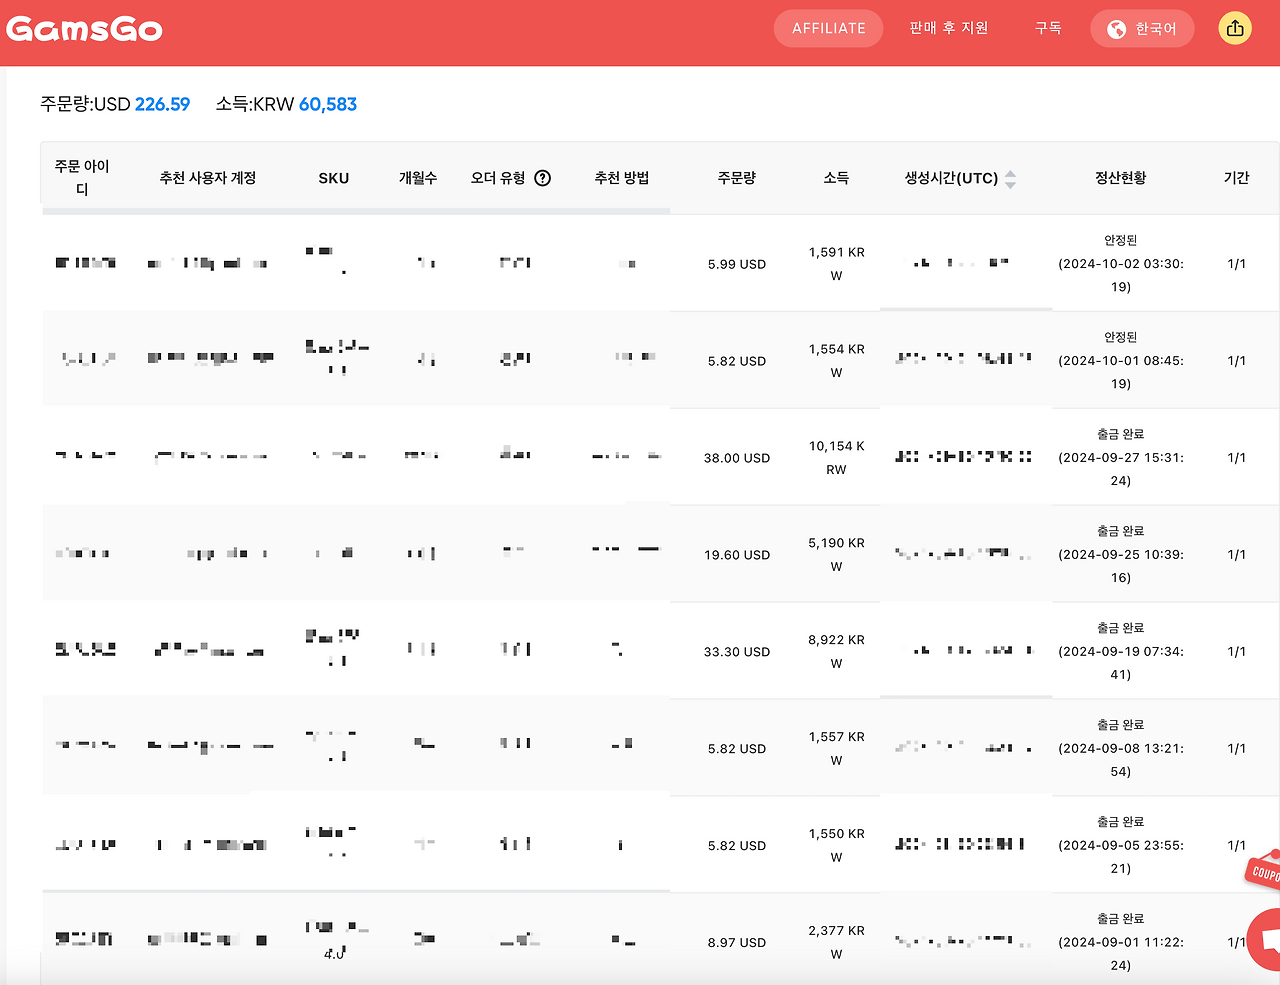Expand the SKU column header
The width and height of the screenshot is (1280, 985).
pos(333,177)
